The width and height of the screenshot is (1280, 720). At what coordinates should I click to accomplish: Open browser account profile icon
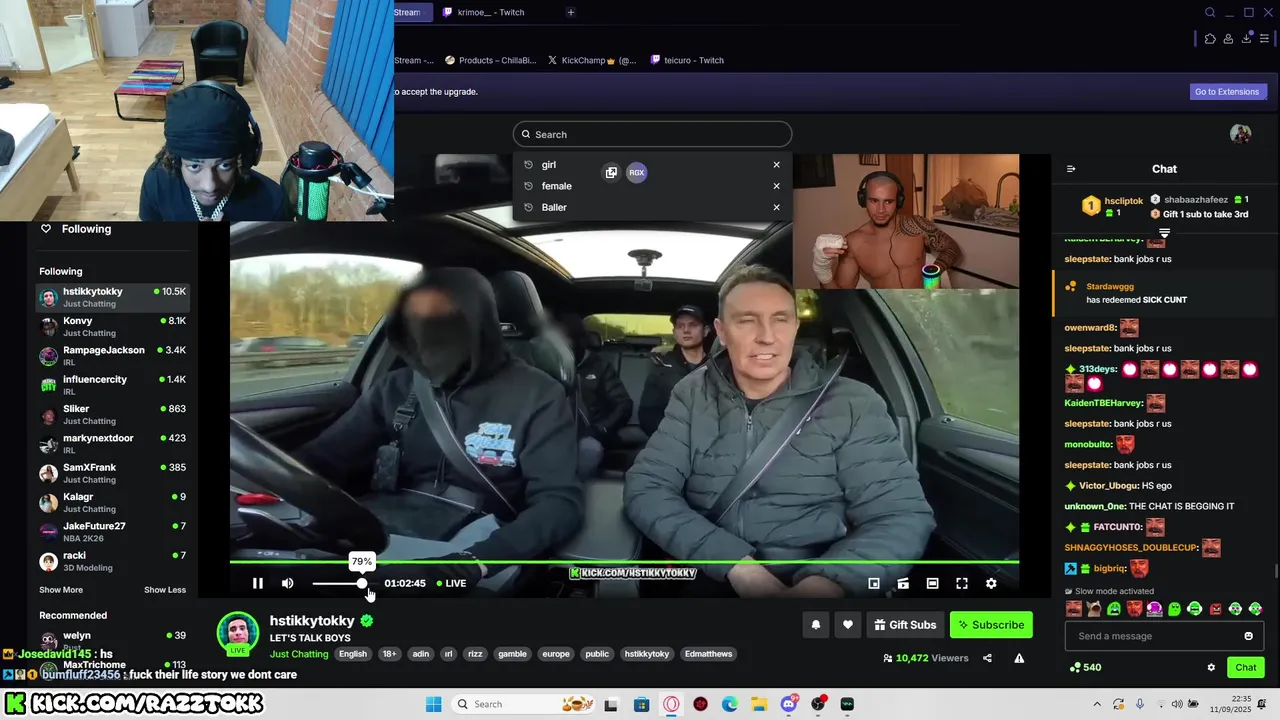[1228, 39]
